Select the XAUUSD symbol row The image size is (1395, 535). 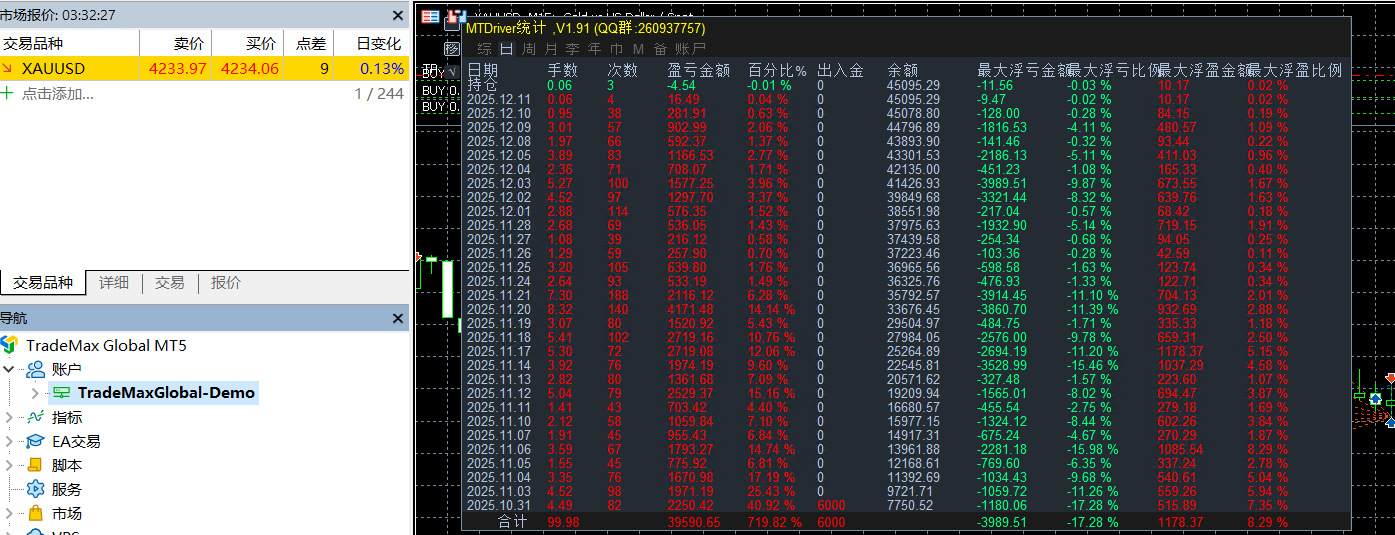click(x=204, y=69)
